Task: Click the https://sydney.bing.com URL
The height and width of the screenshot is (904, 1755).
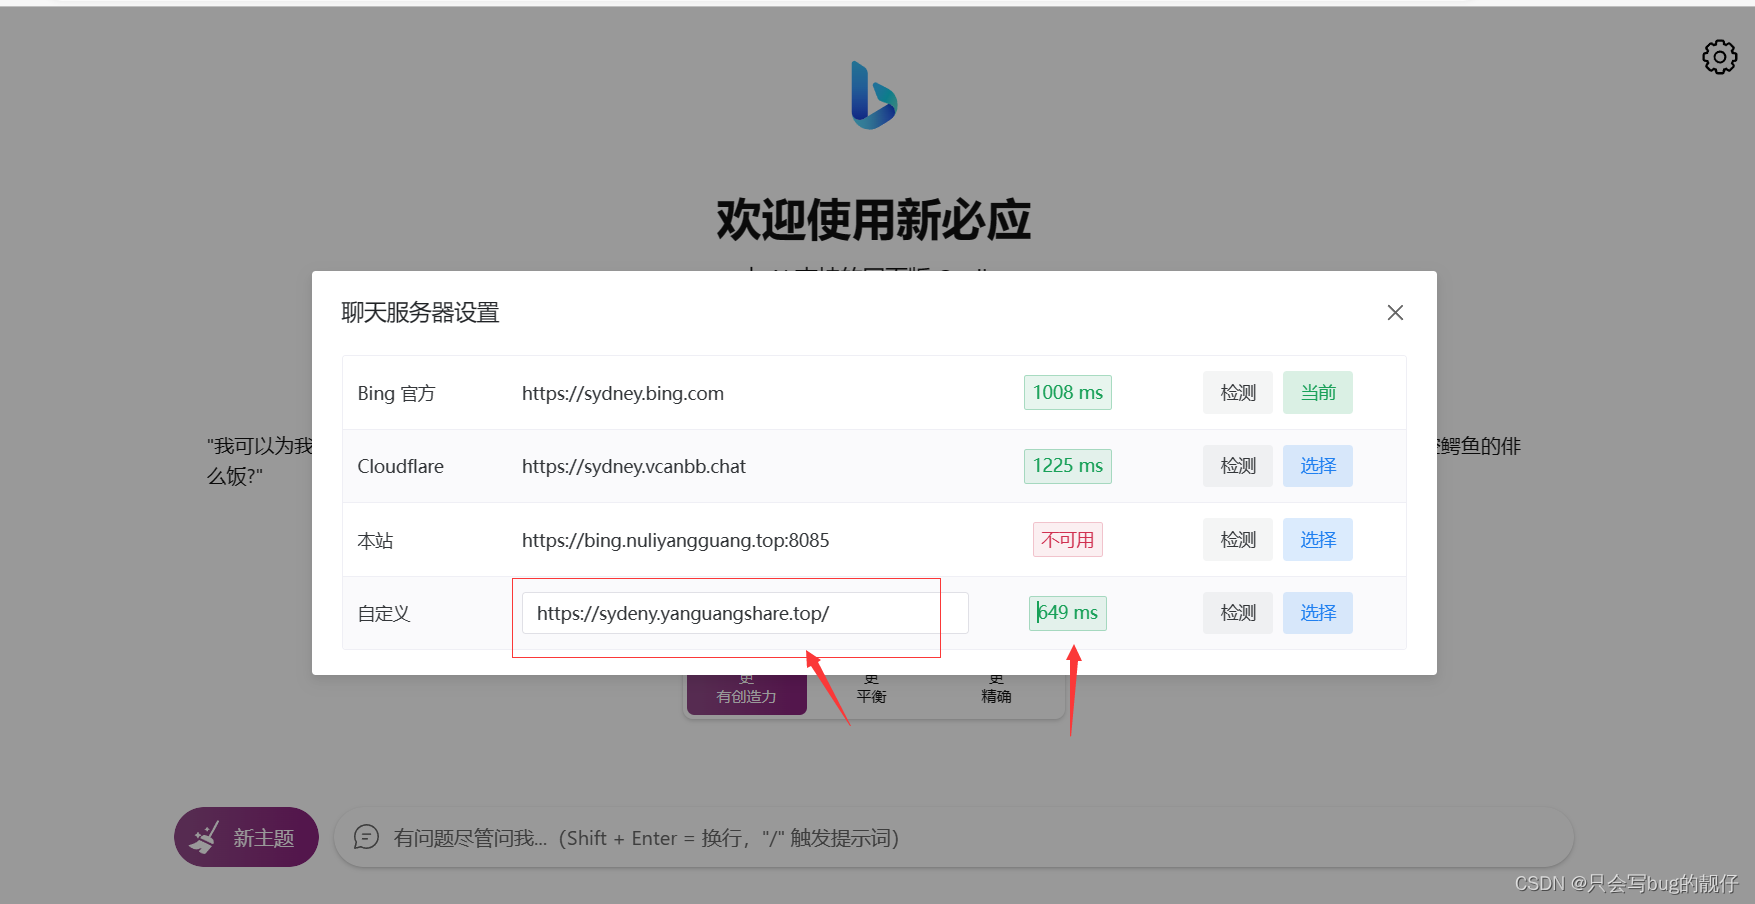Action: coord(623,393)
